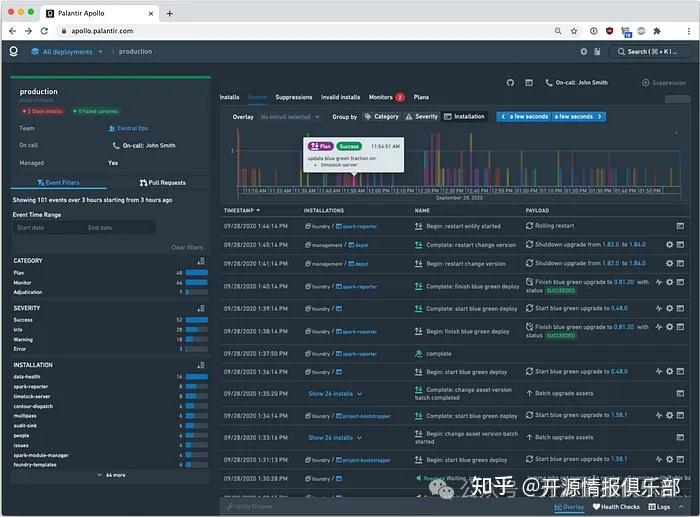700x517 pixels.
Task: Switch to the Suppressions tab
Action: (x=294, y=97)
